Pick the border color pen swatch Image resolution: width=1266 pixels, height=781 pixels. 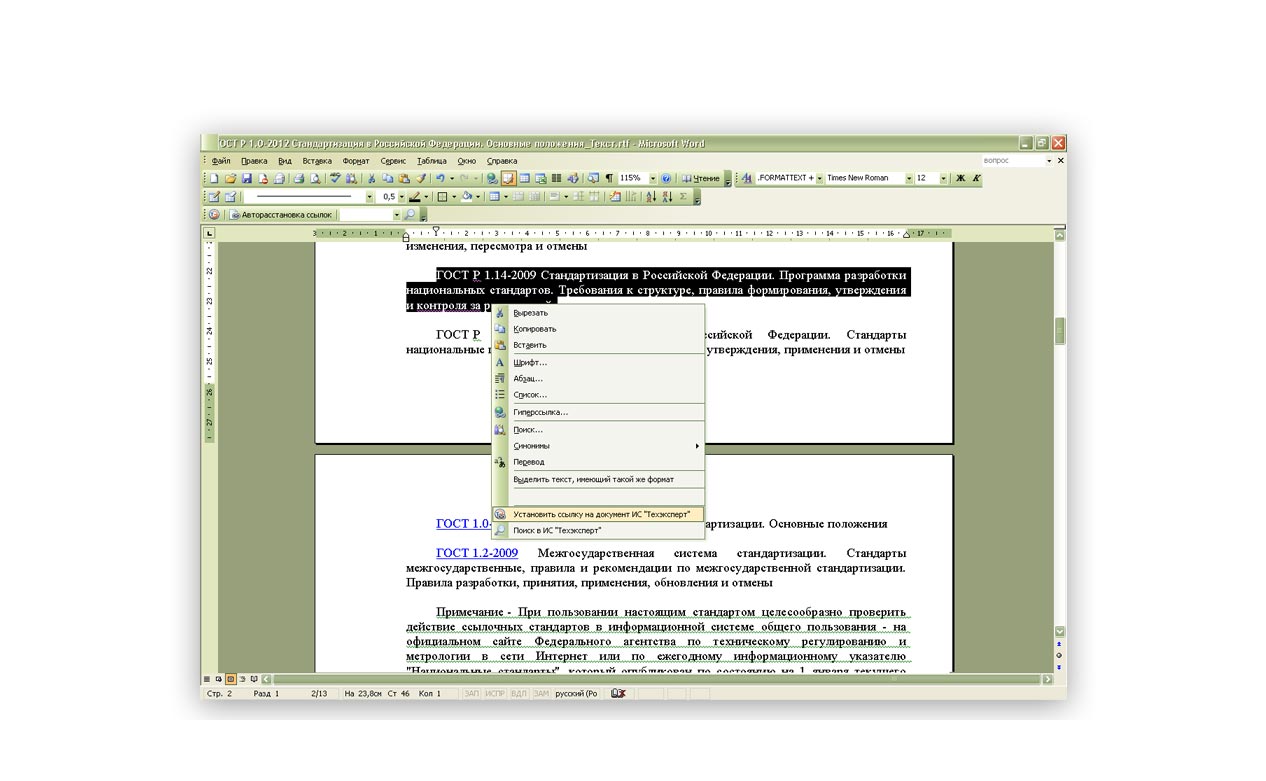click(415, 197)
